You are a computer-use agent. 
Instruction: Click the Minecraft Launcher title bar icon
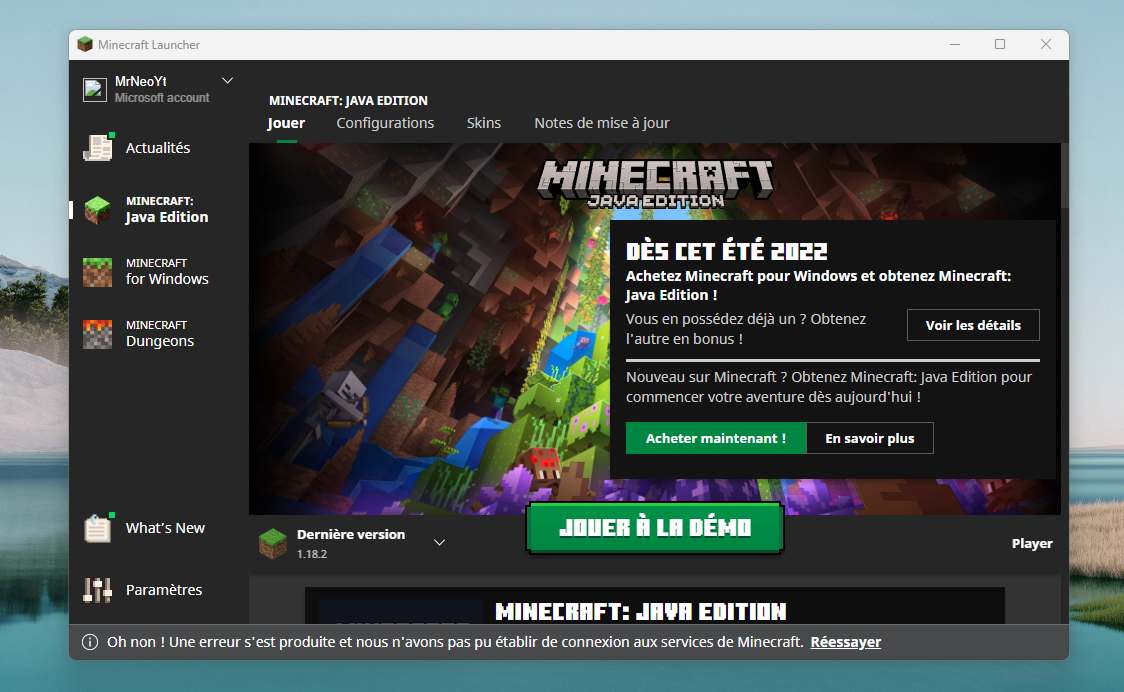point(85,44)
